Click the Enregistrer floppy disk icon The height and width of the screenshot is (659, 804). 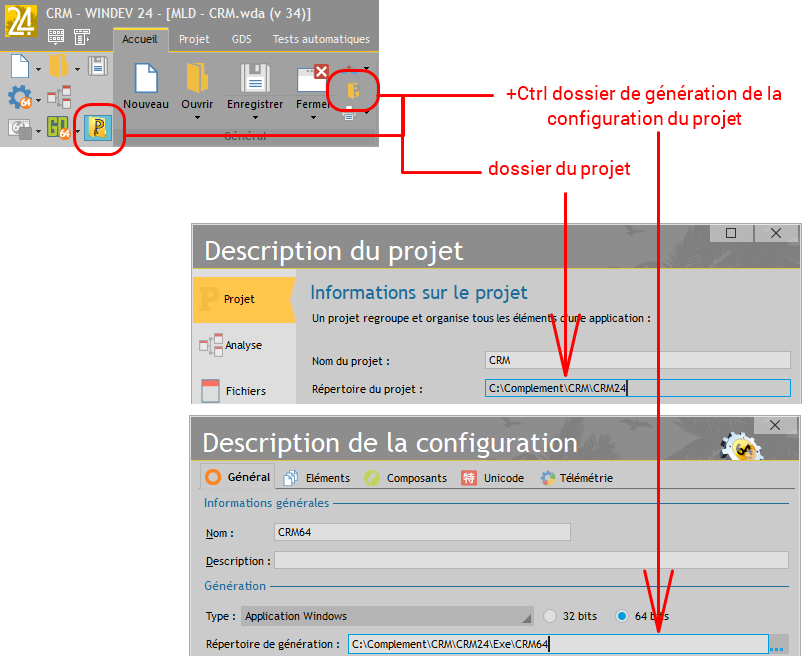(255, 78)
